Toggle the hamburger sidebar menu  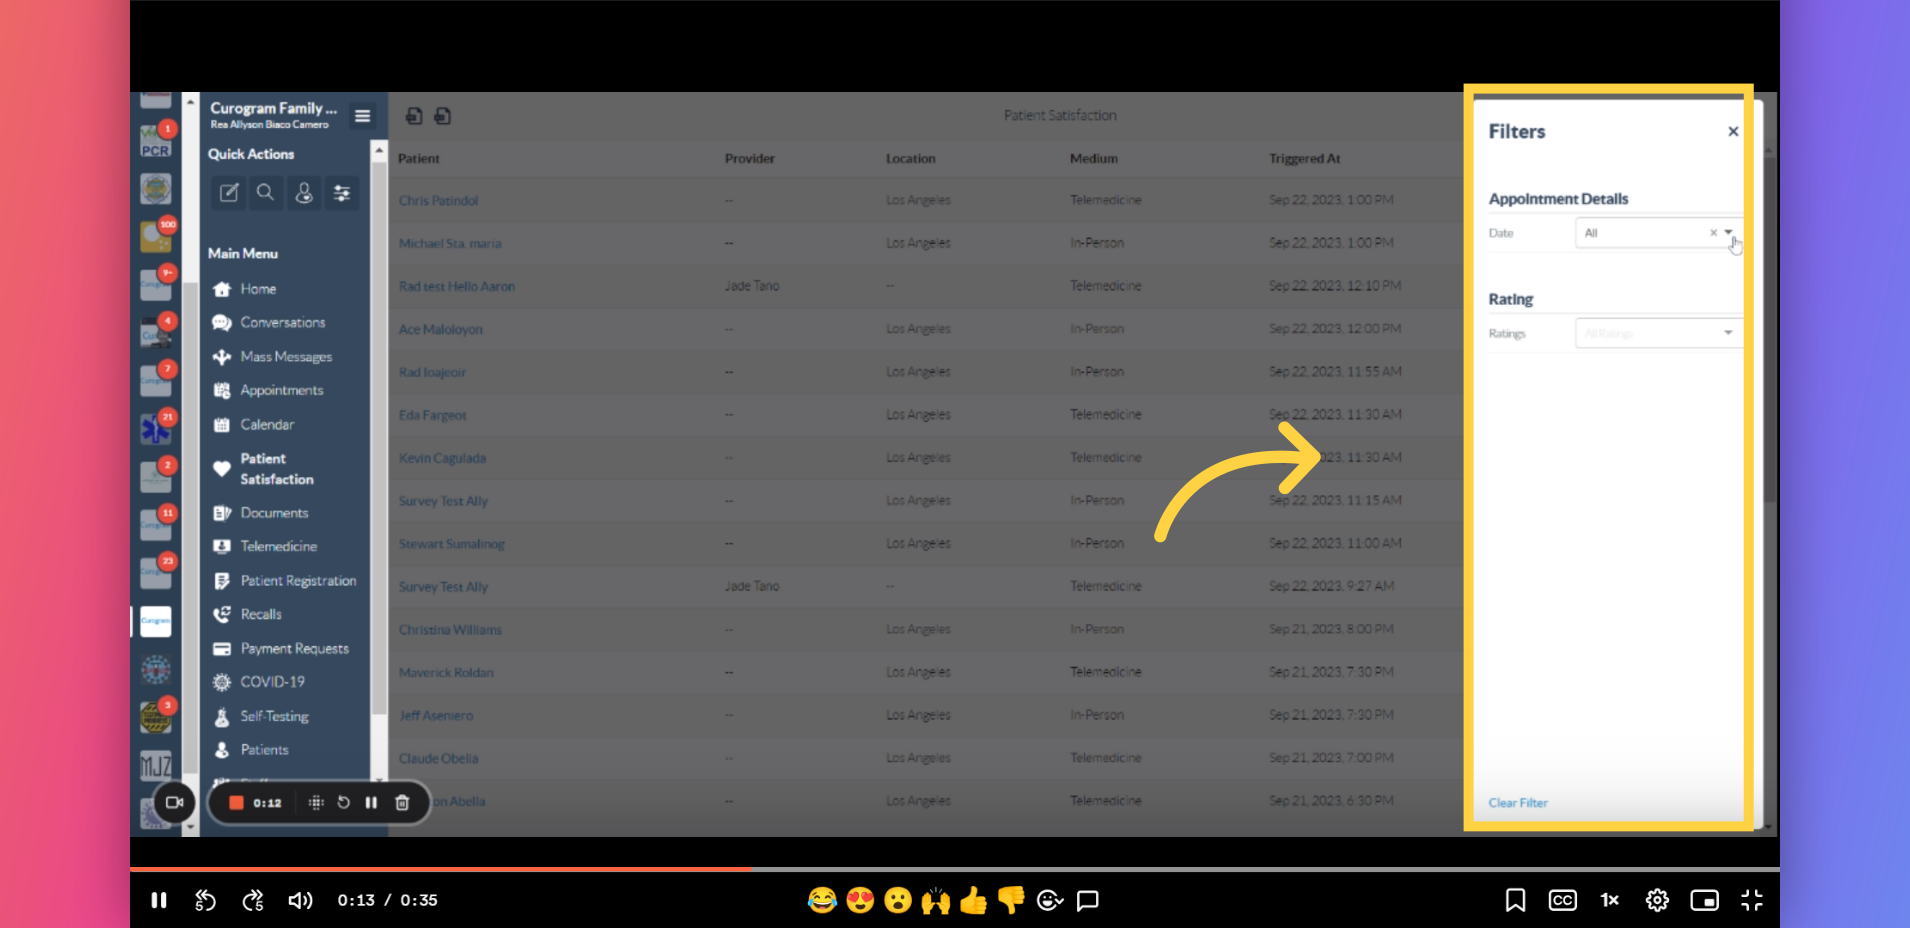[x=362, y=116]
